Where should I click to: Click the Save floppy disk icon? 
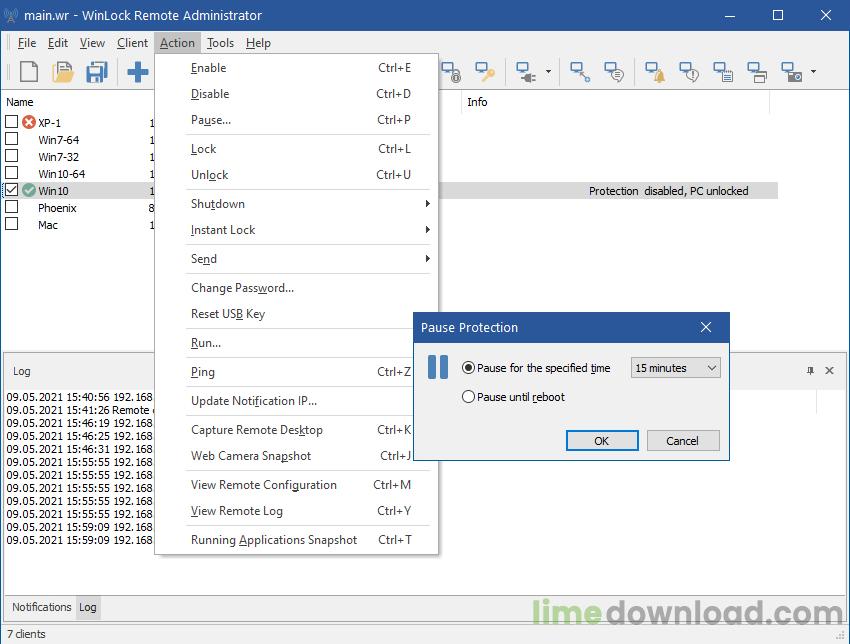coord(96,72)
